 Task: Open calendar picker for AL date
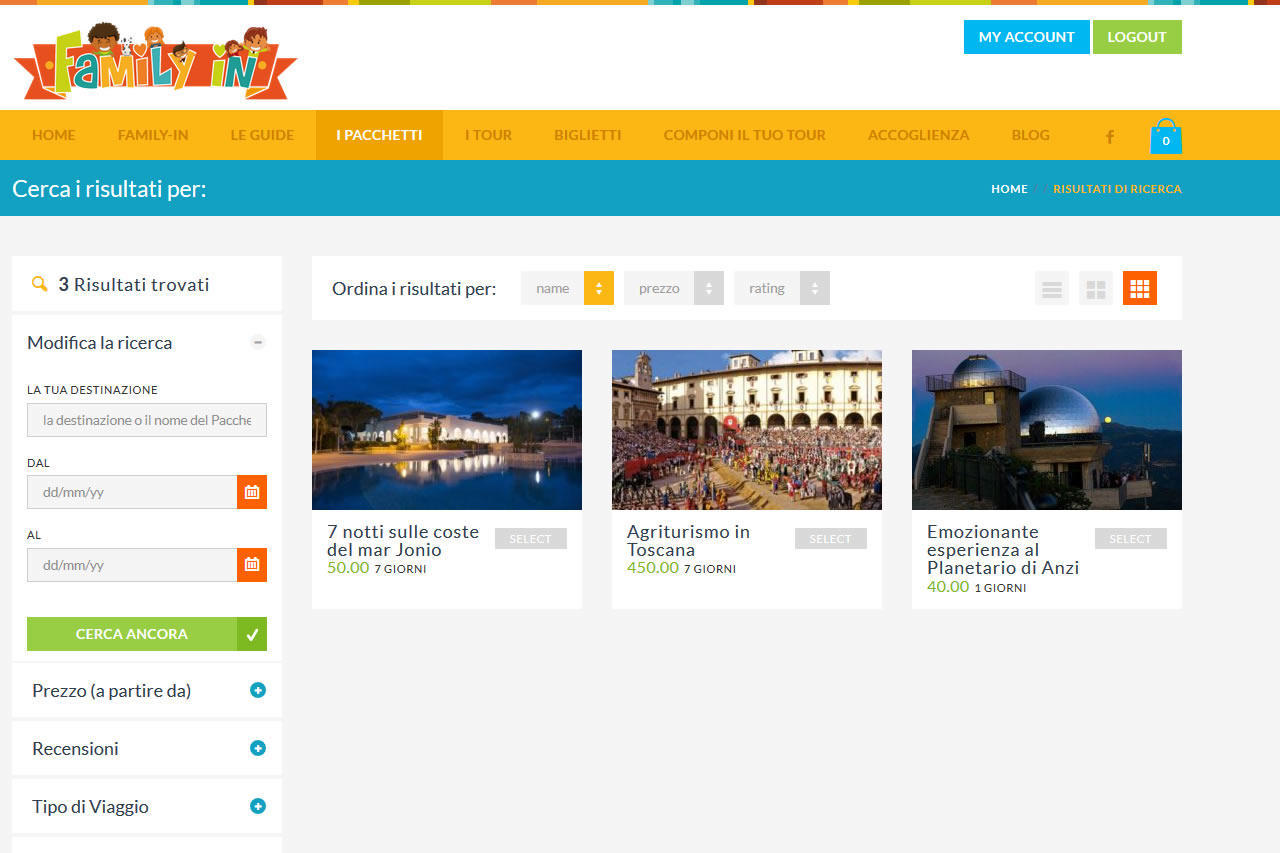tap(252, 565)
